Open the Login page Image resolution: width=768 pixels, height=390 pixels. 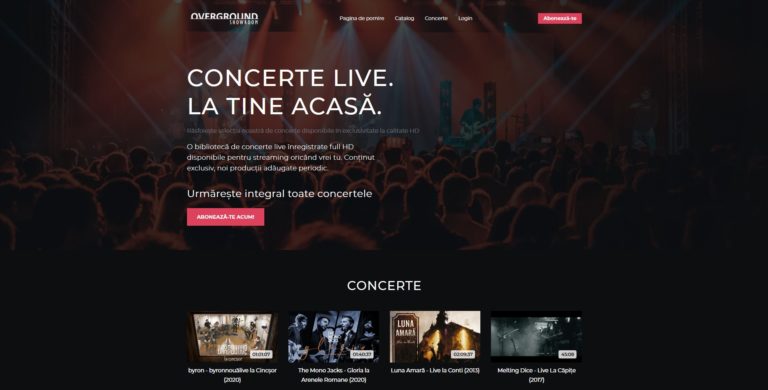tap(465, 18)
